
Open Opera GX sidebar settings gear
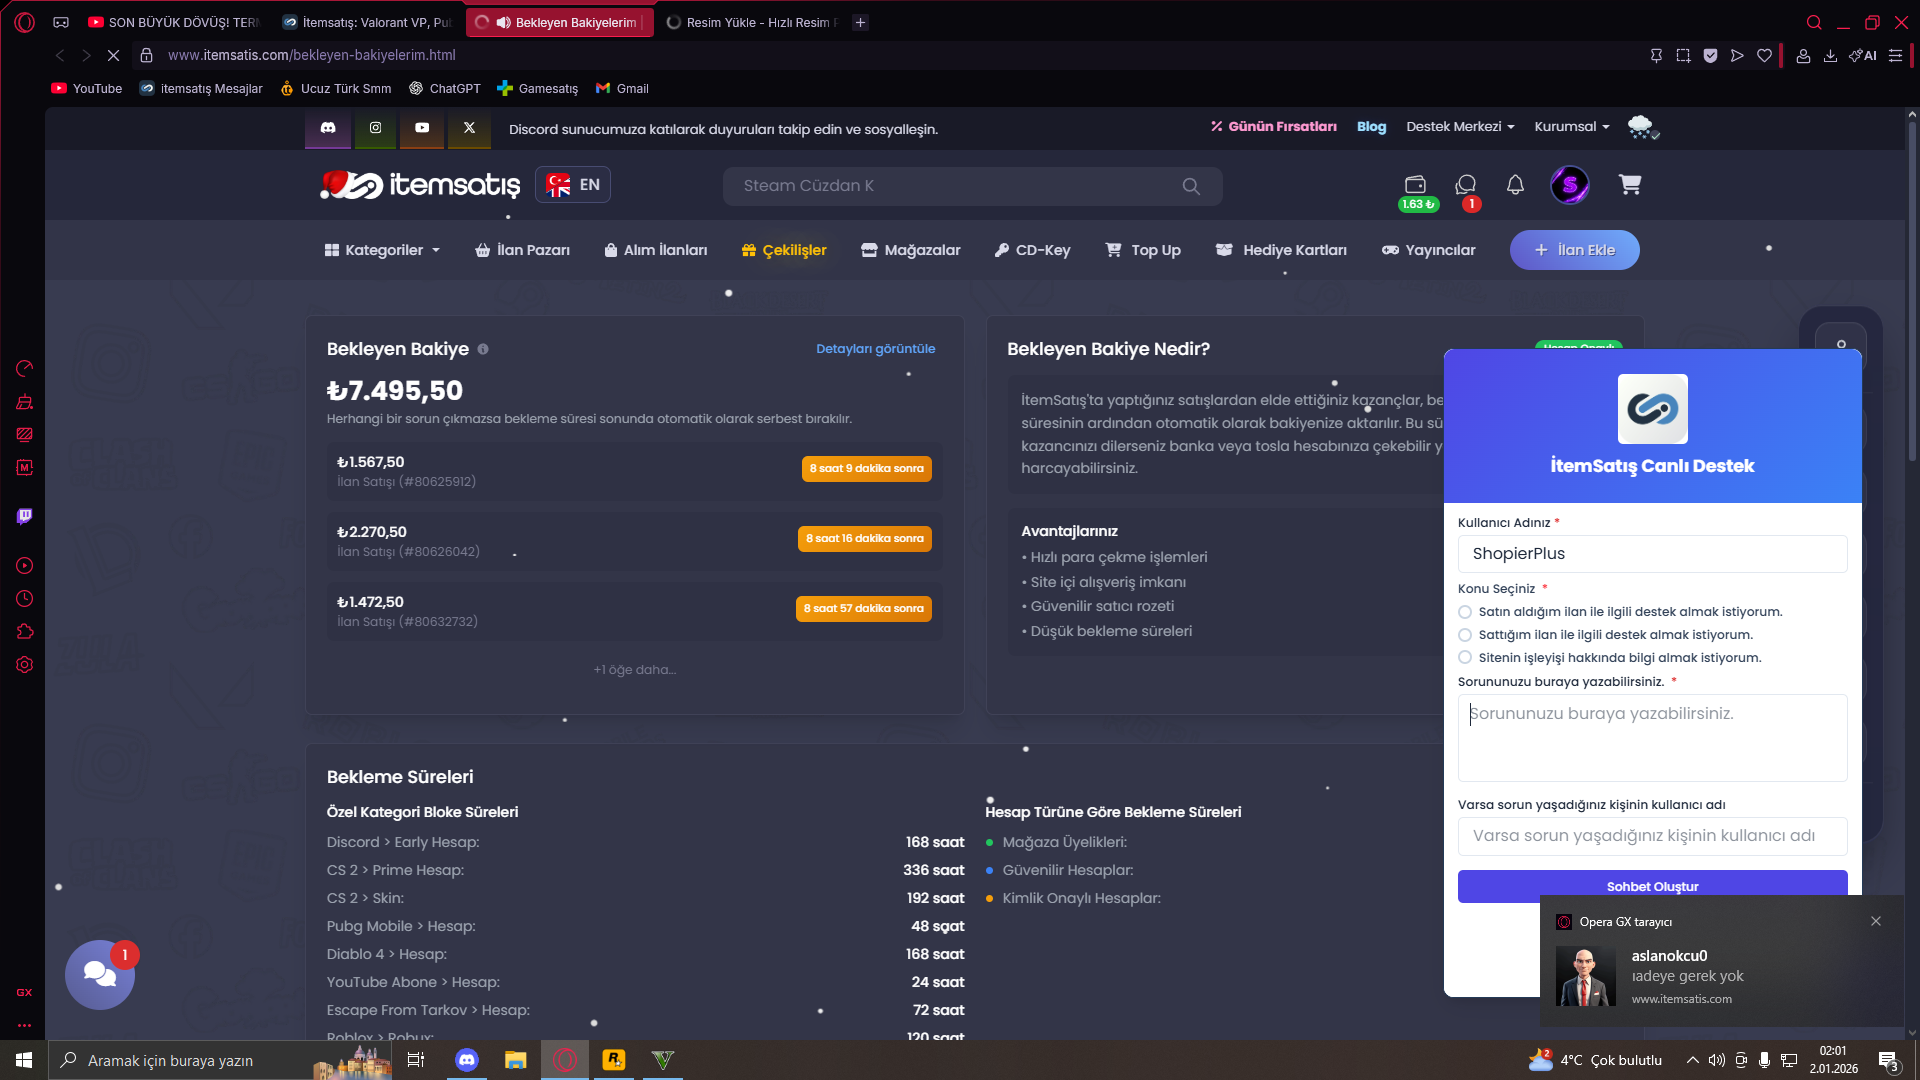coord(25,665)
